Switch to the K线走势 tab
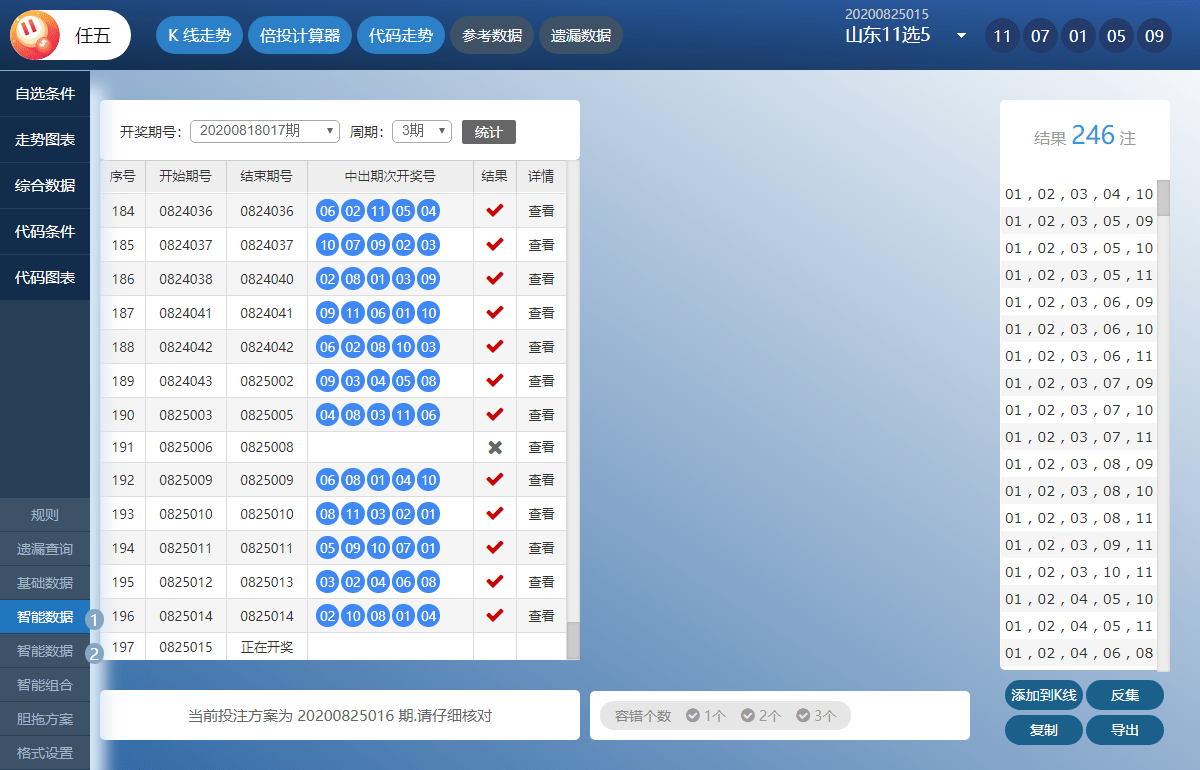Screen dimensions: 1200x770 [199, 35]
